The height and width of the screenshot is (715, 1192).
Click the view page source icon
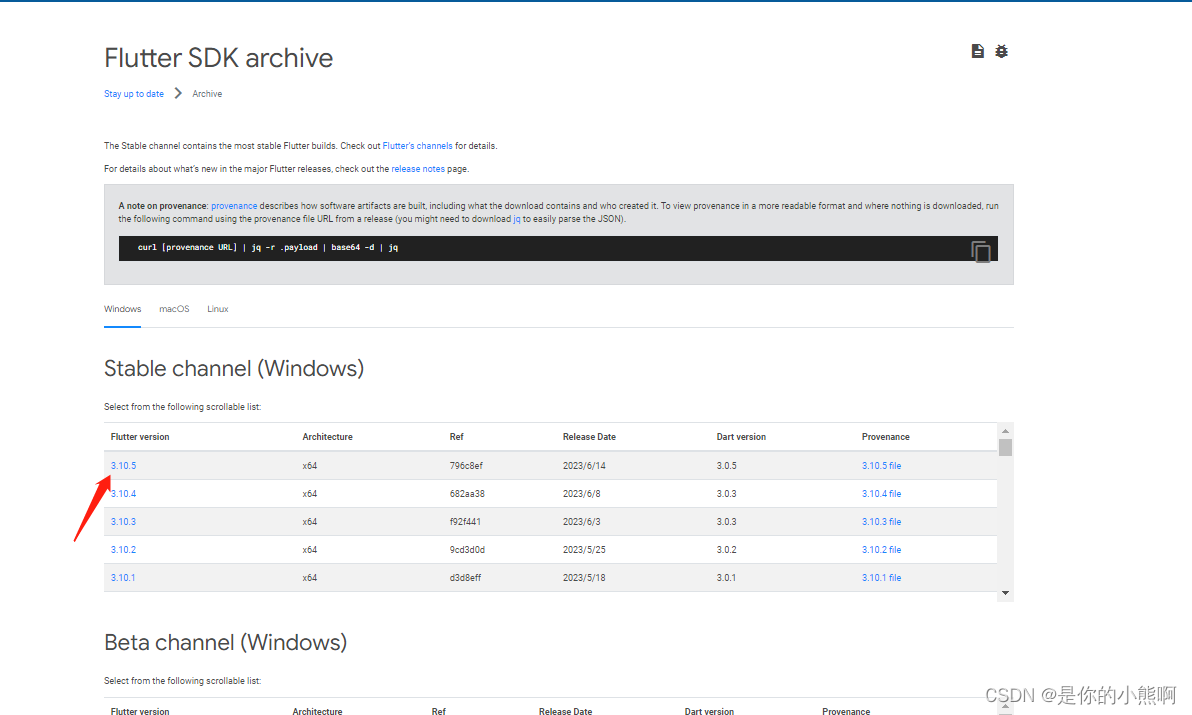point(978,51)
